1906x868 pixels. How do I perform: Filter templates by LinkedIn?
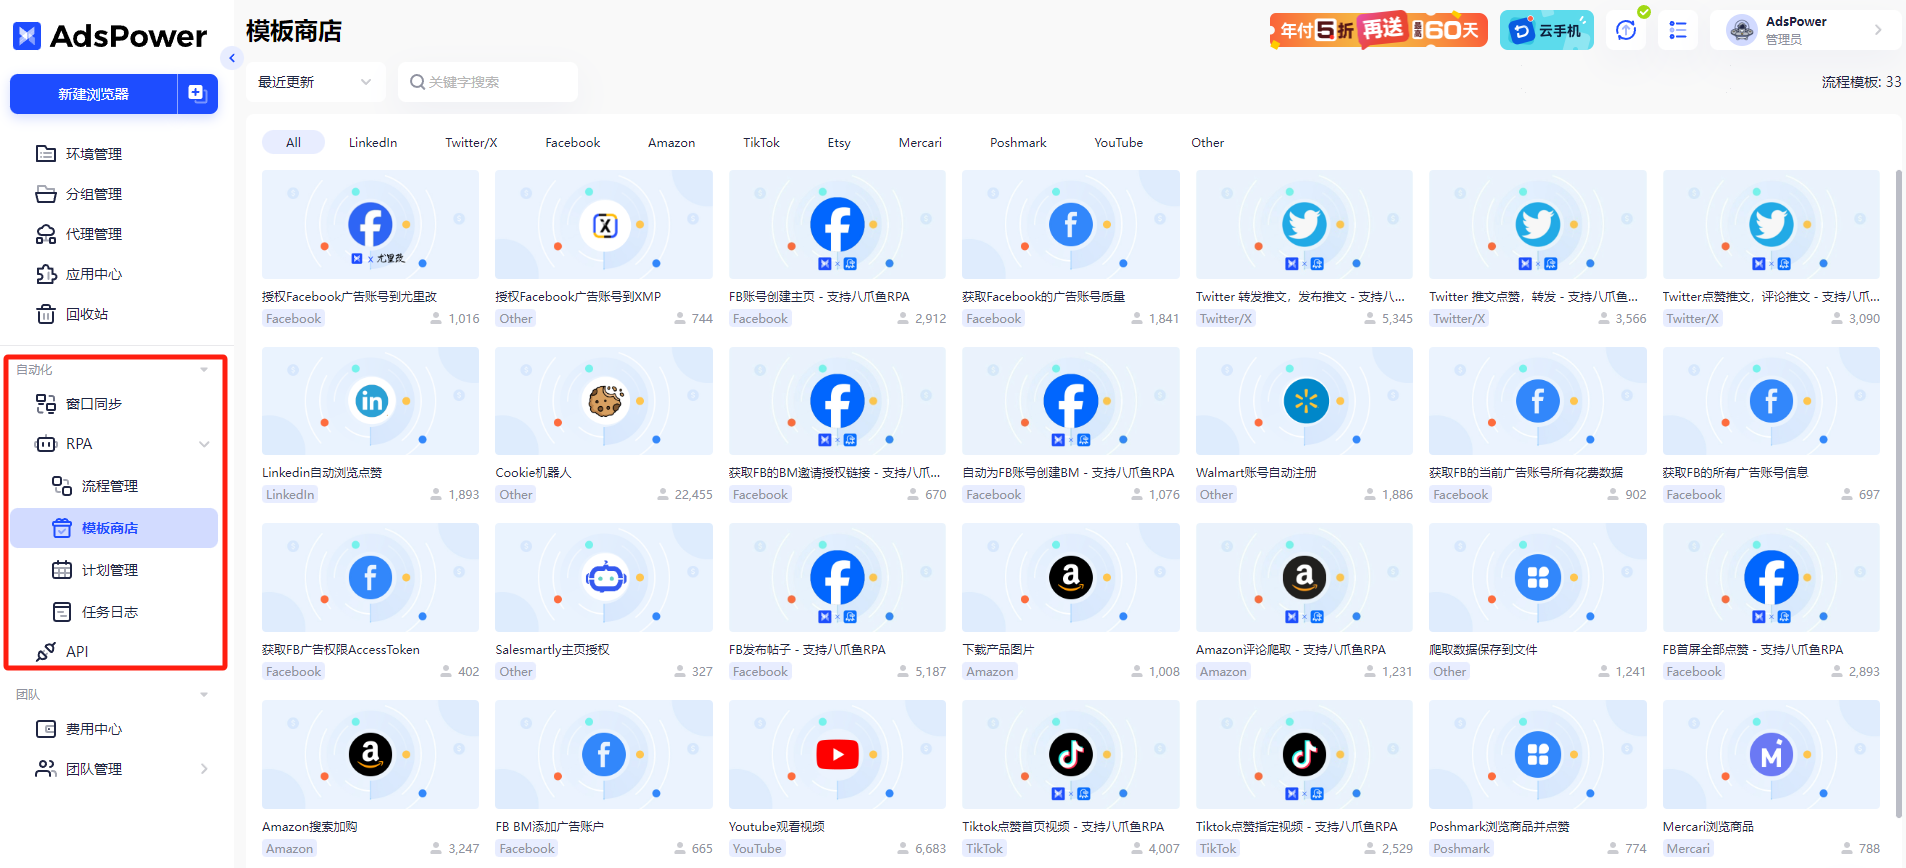[373, 142]
